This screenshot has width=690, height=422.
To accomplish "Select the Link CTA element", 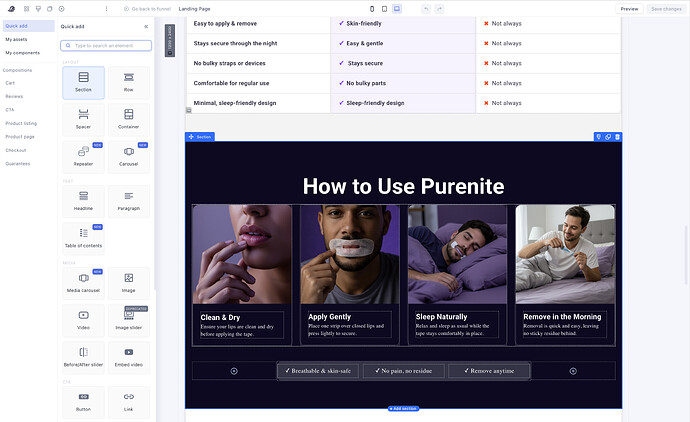I will coord(128,402).
